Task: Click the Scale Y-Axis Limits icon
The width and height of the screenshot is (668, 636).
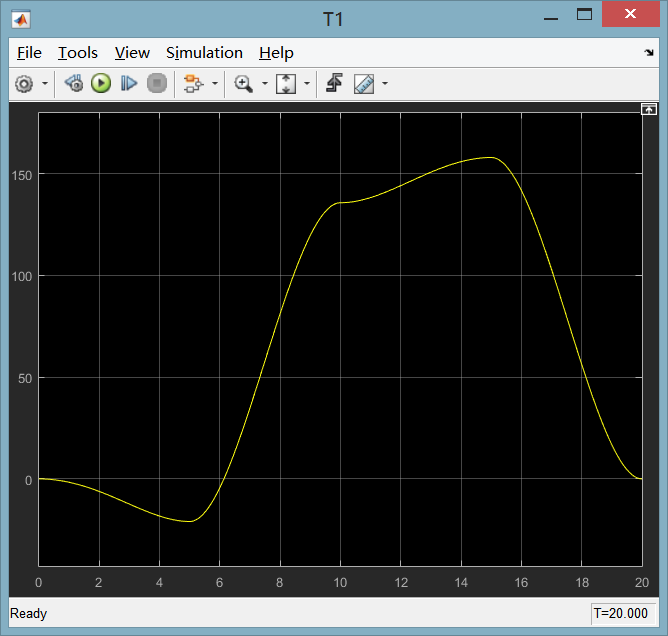Action: pyautogui.click(x=286, y=83)
